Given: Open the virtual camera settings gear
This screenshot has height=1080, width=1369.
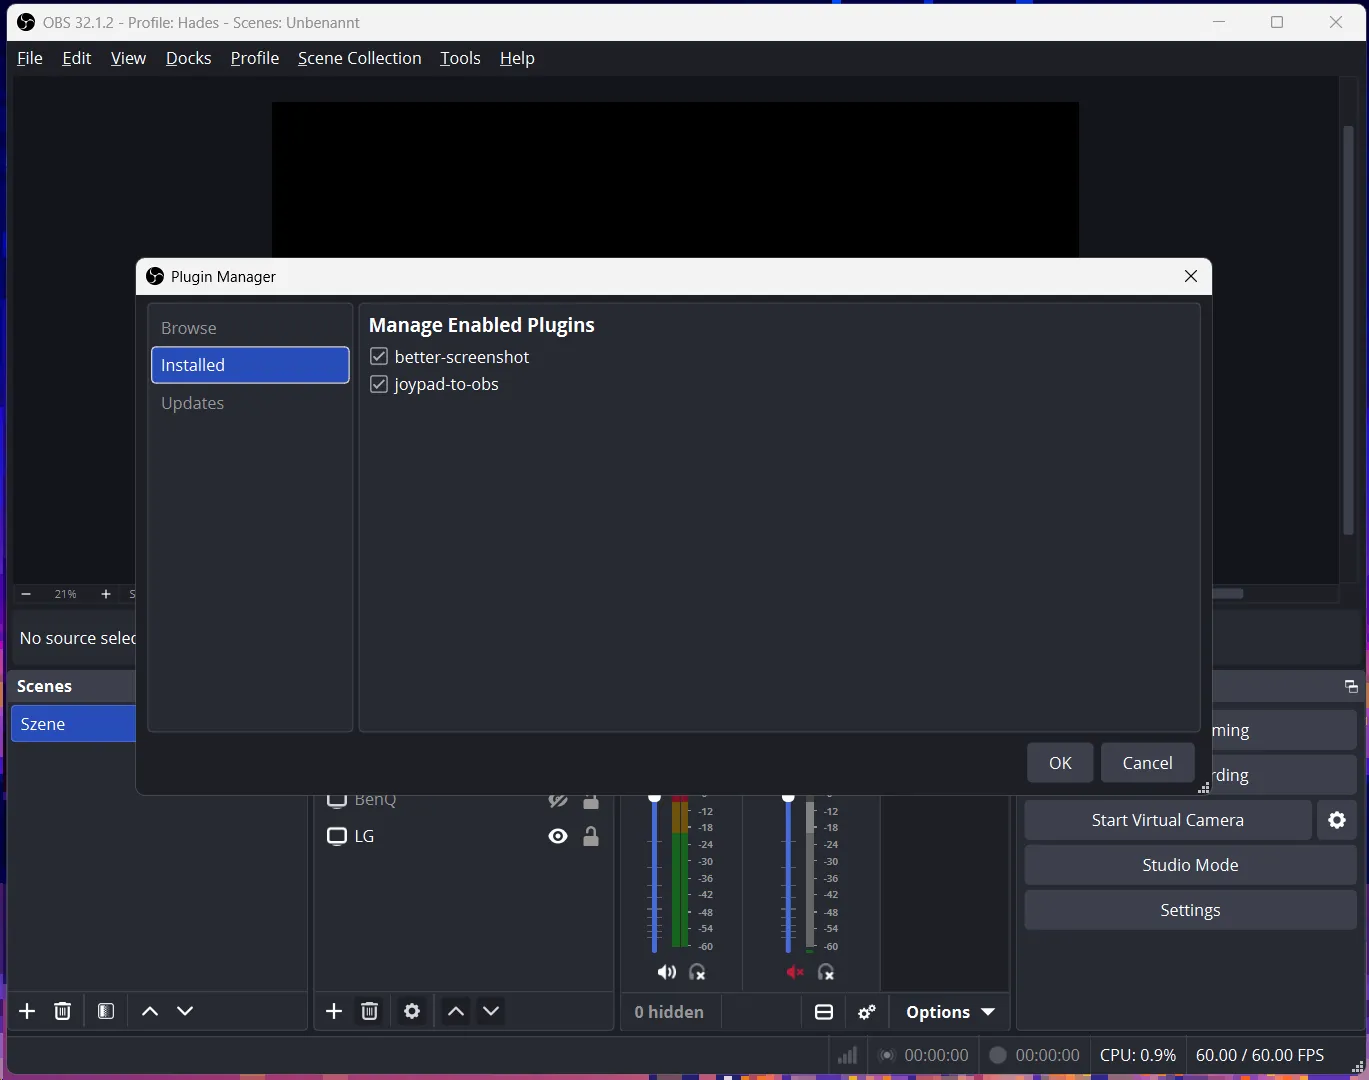Looking at the screenshot, I should pos(1337,820).
